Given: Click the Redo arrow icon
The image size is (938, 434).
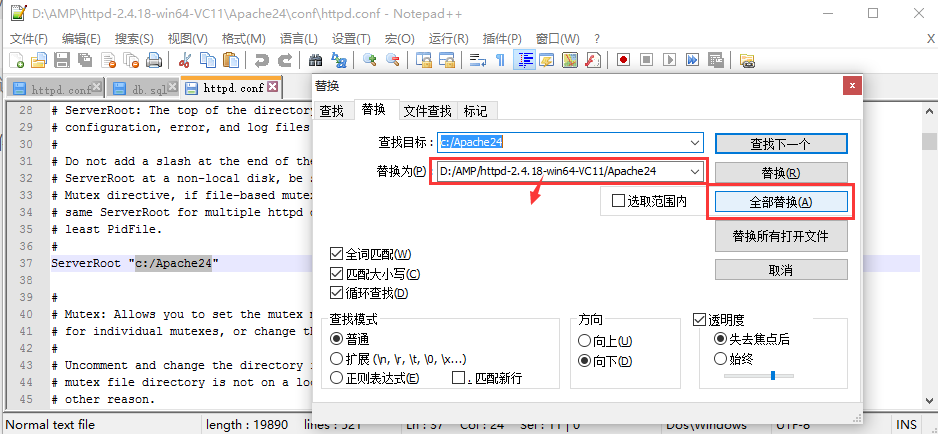Looking at the screenshot, I should 285,60.
